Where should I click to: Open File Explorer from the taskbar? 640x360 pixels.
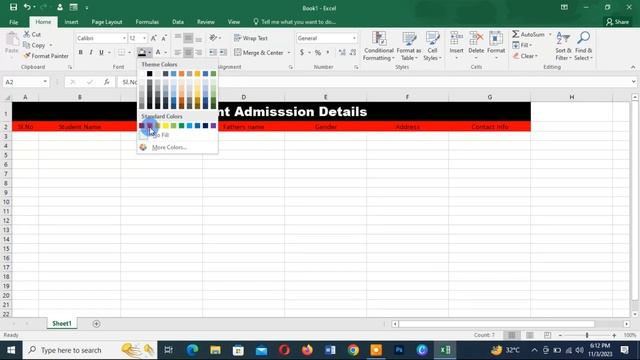(x=215, y=350)
